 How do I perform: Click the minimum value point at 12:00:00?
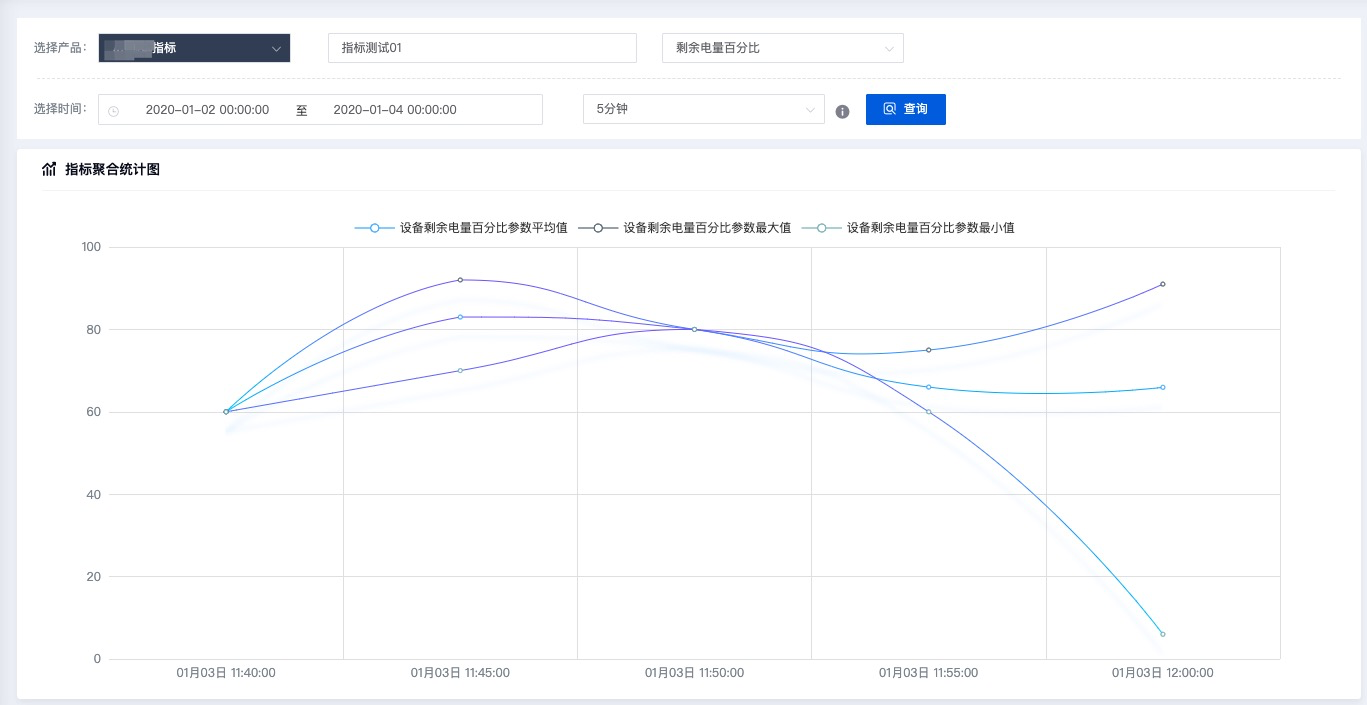[x=1162, y=634]
